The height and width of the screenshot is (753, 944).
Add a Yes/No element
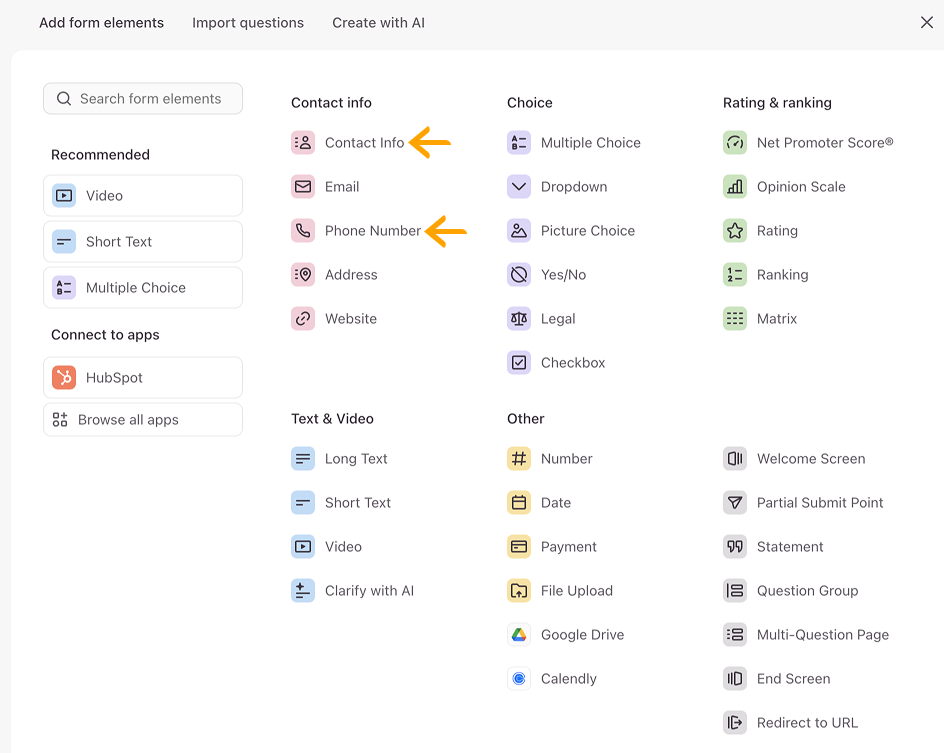(547, 274)
